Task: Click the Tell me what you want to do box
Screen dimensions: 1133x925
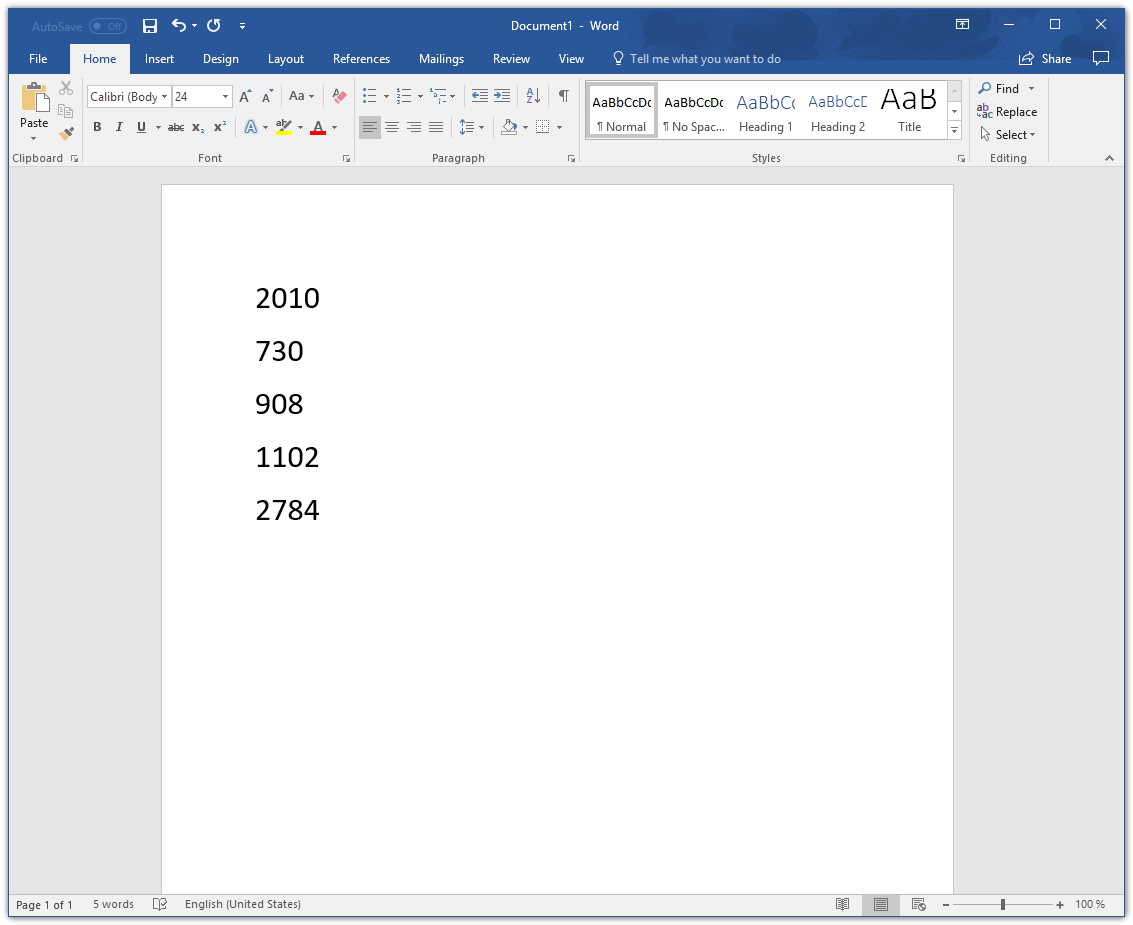Action: (x=697, y=59)
